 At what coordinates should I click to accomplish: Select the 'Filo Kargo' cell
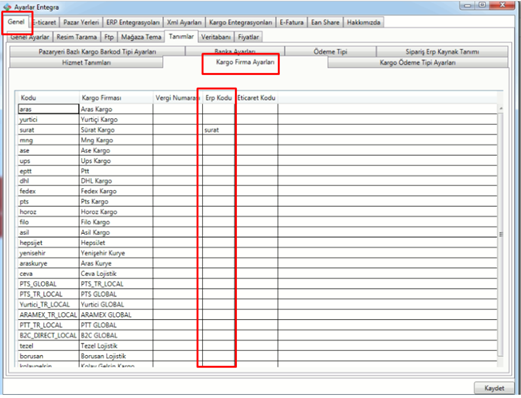[116, 222]
